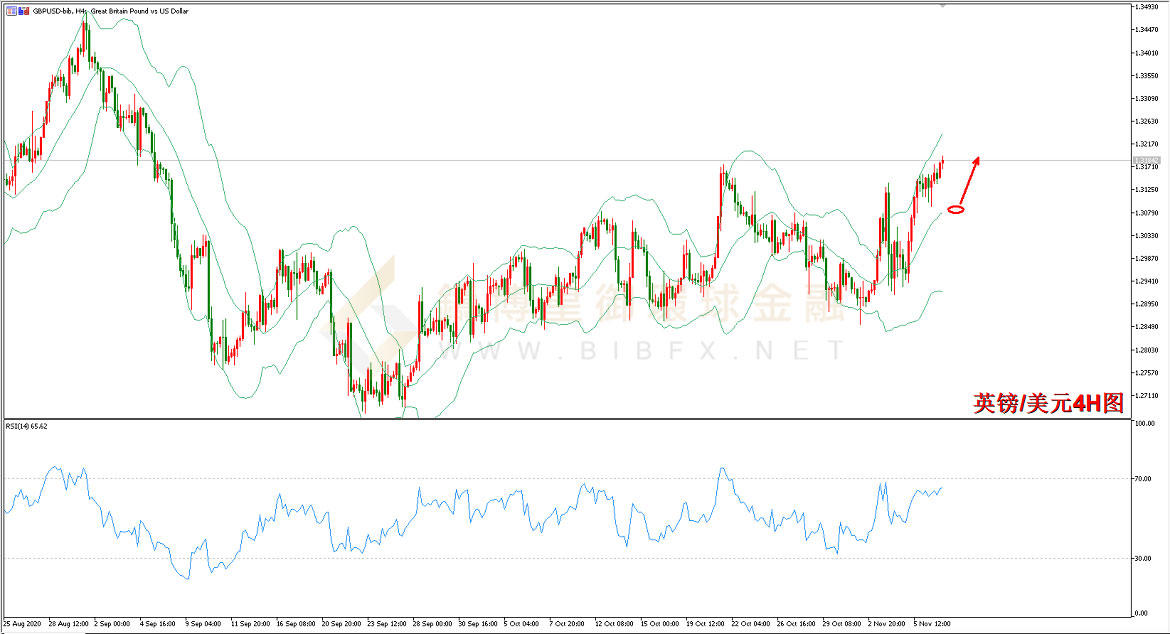Select the small red ellipse marker
This screenshot has width=1170, height=634.
pyautogui.click(x=955, y=209)
